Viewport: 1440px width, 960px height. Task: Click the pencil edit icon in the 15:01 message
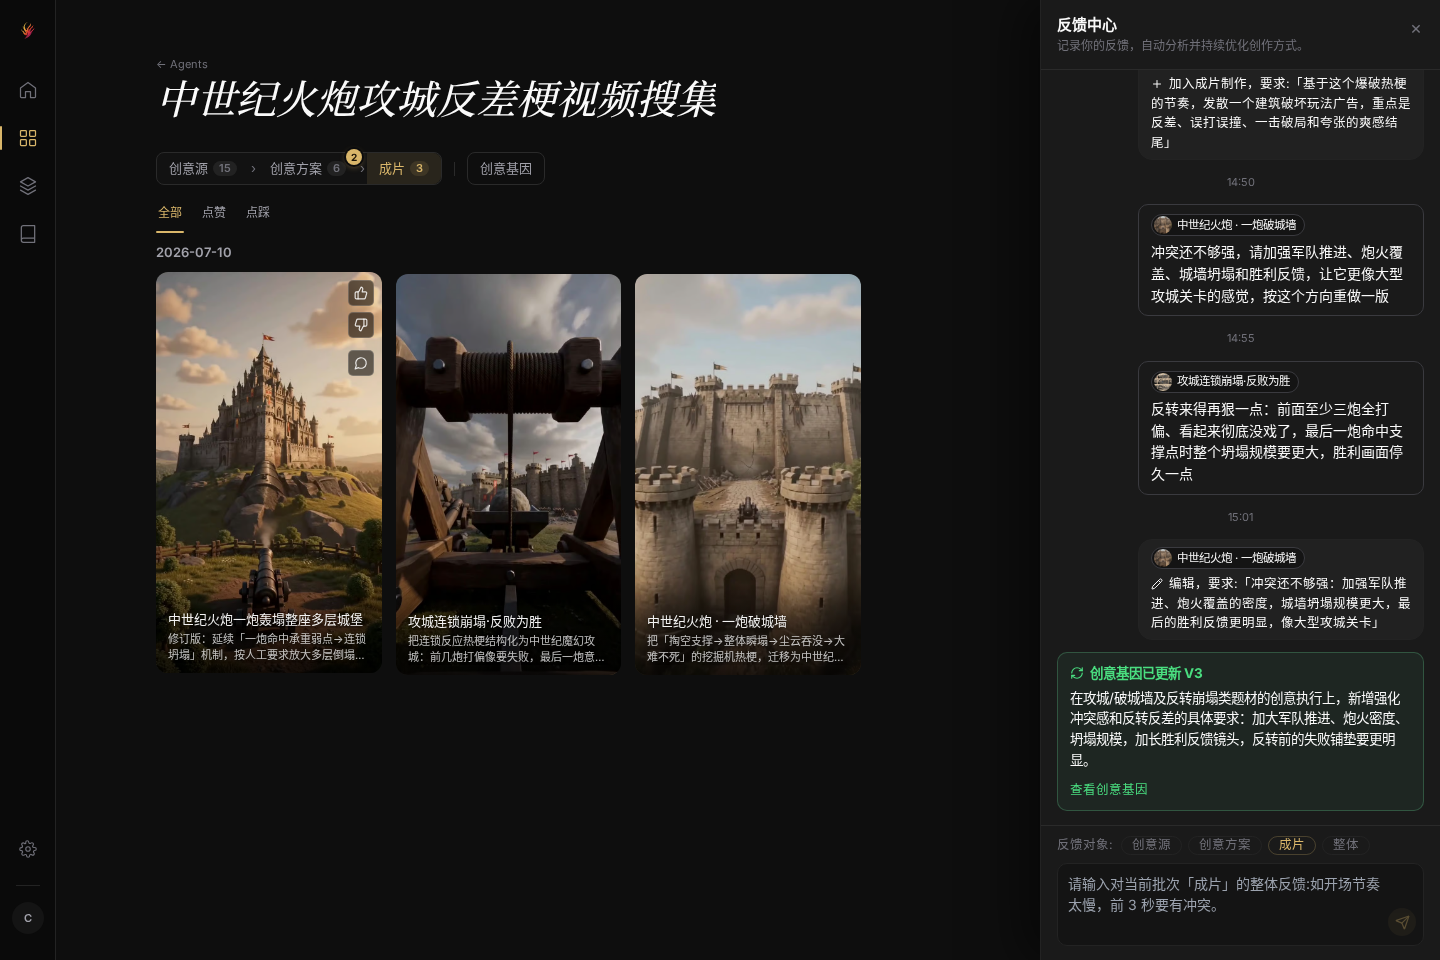pos(1157,584)
